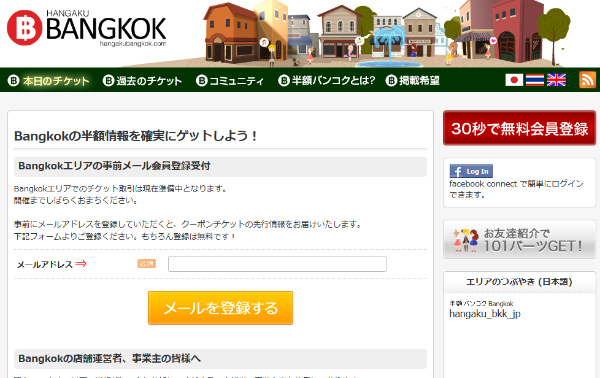Open 過去のチケット menu item

(142, 81)
